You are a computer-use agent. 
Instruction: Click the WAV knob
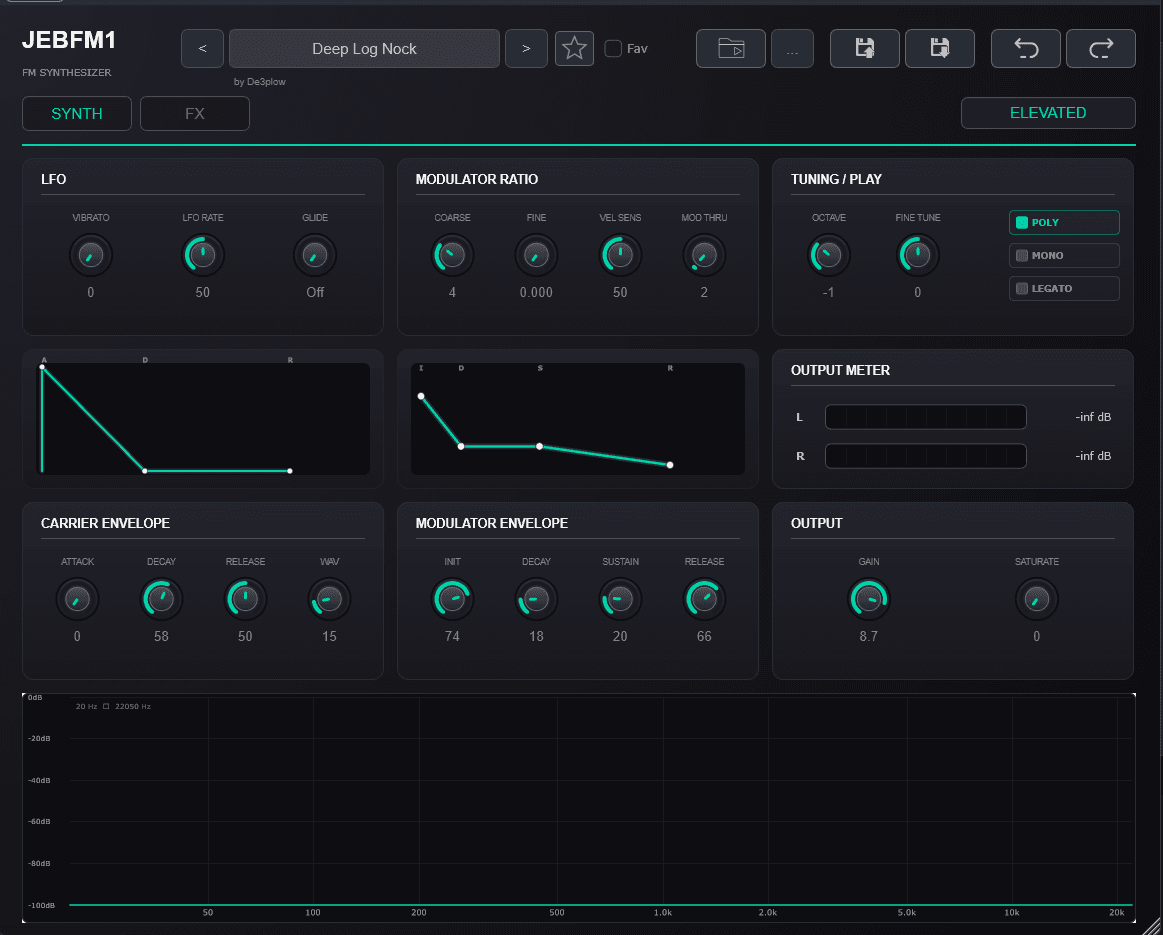click(x=329, y=599)
